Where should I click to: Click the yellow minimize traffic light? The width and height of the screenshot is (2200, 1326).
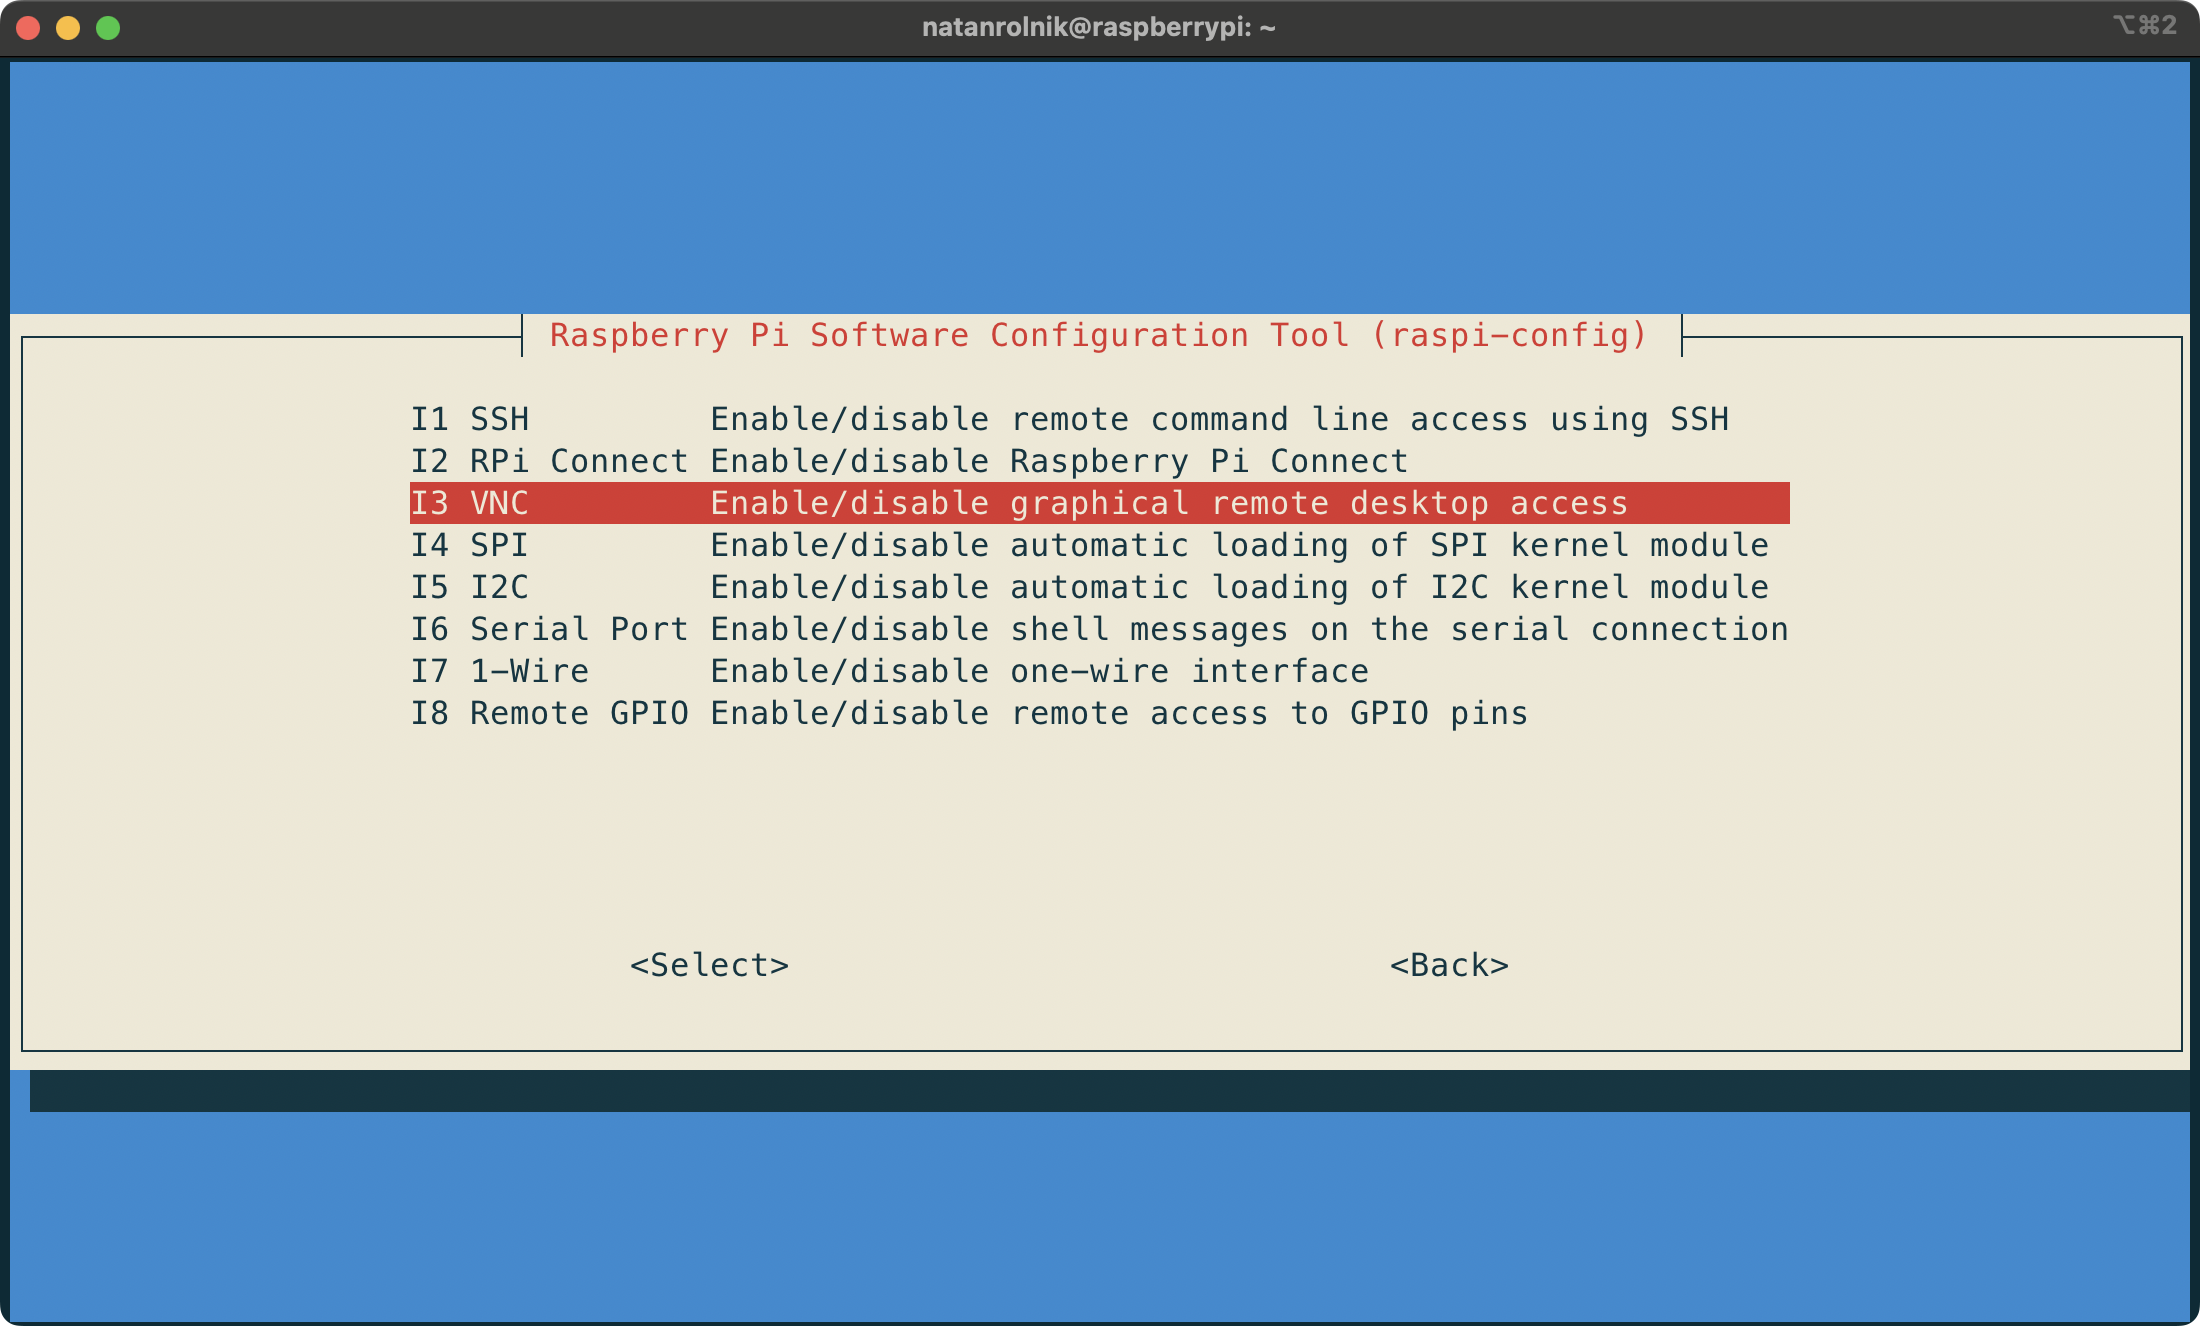tap(68, 28)
